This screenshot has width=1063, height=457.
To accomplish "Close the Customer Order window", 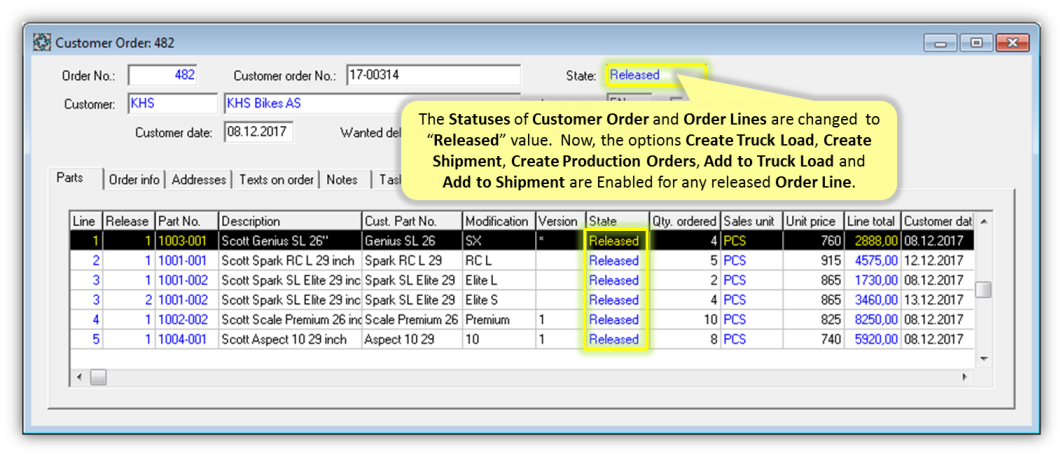I will coord(1013,43).
